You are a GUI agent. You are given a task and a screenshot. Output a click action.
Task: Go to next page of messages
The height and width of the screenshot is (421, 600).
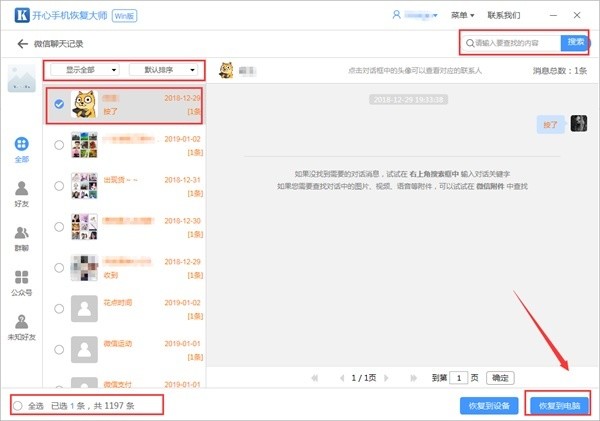386,378
